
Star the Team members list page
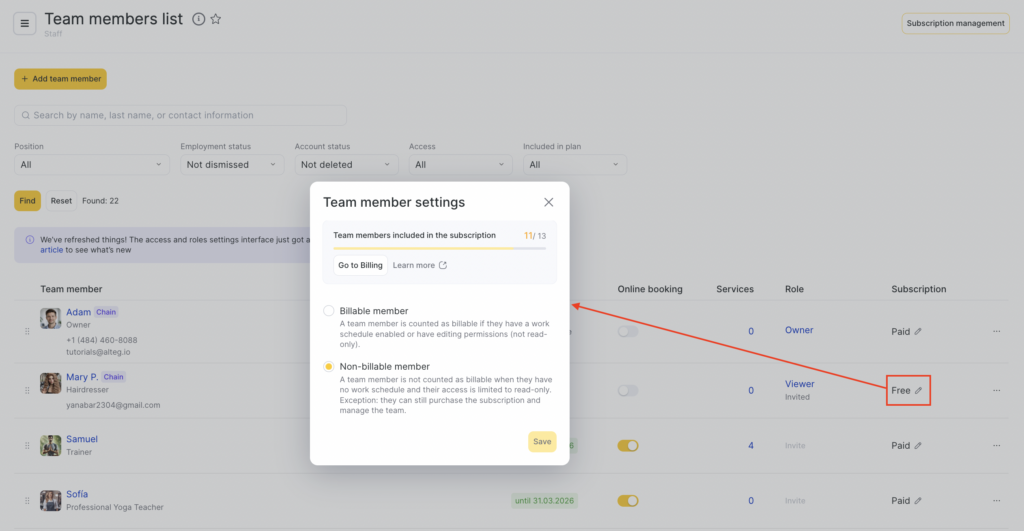[216, 19]
